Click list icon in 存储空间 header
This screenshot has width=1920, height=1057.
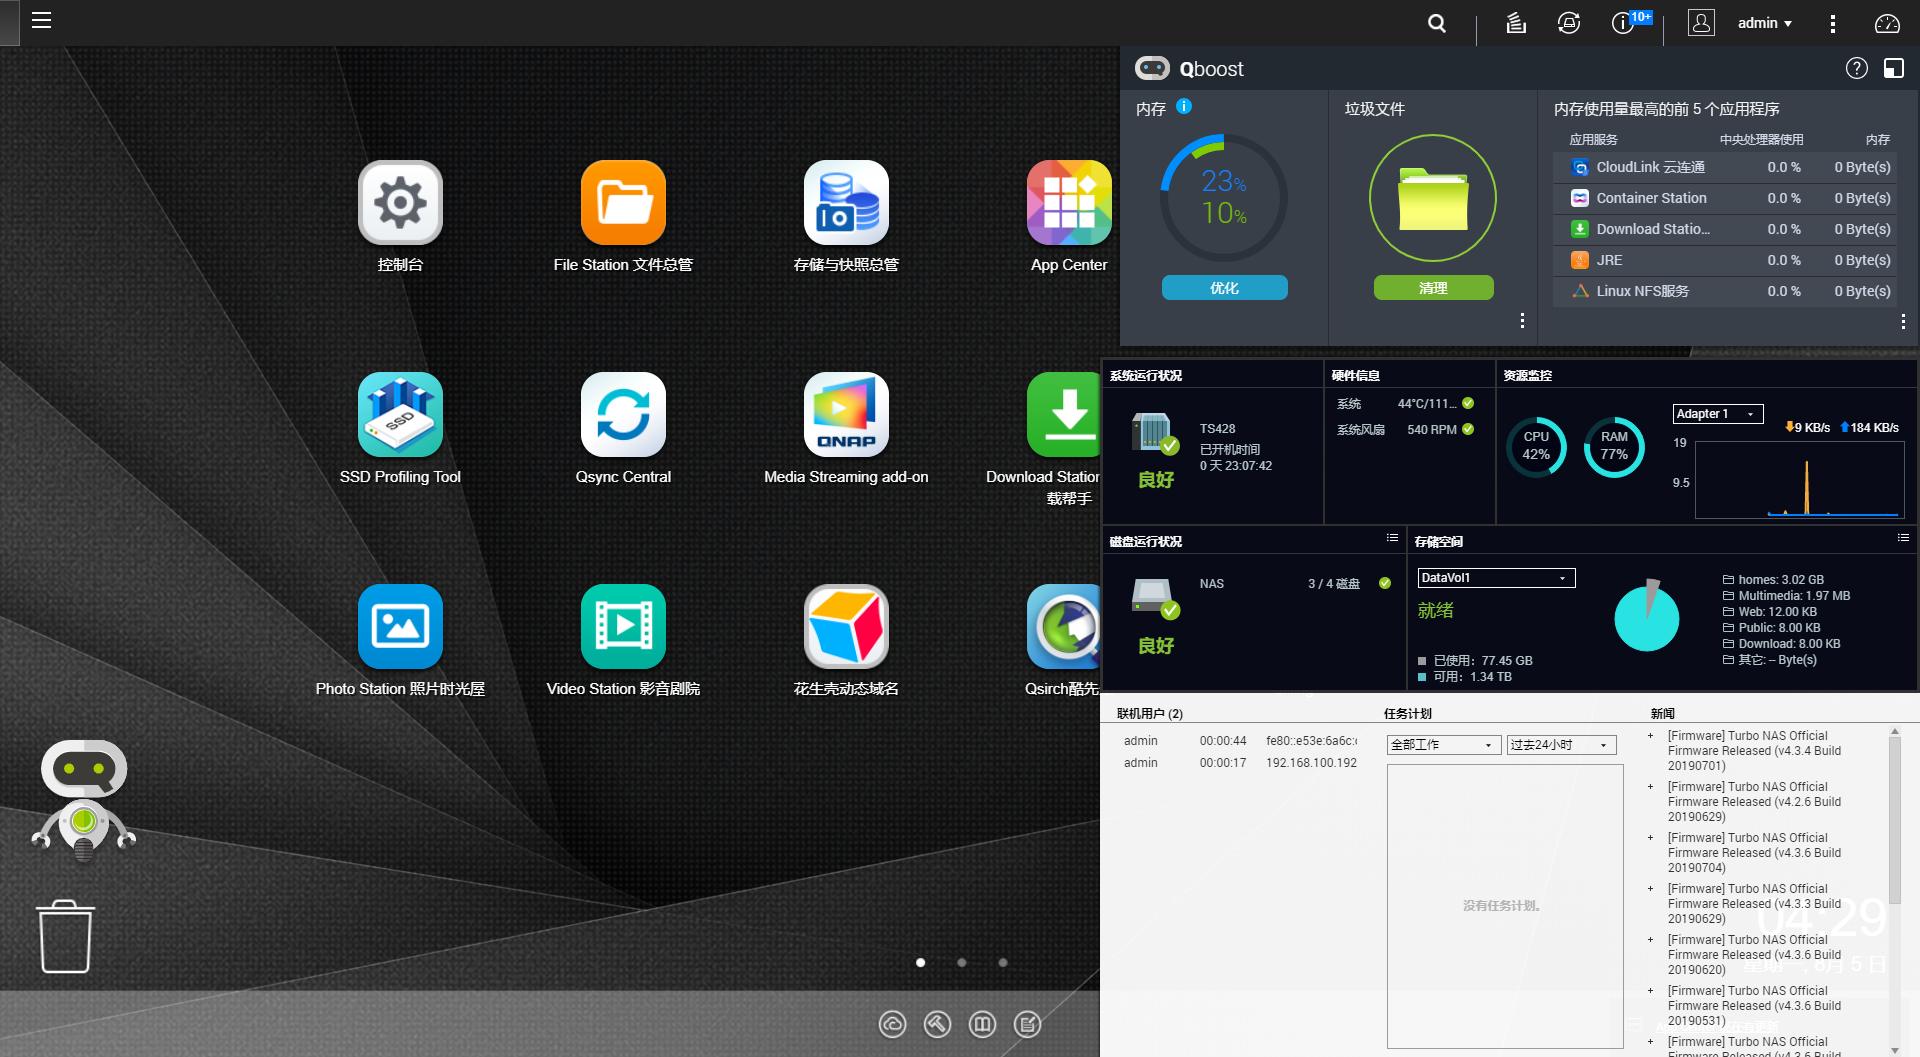[x=1903, y=538]
